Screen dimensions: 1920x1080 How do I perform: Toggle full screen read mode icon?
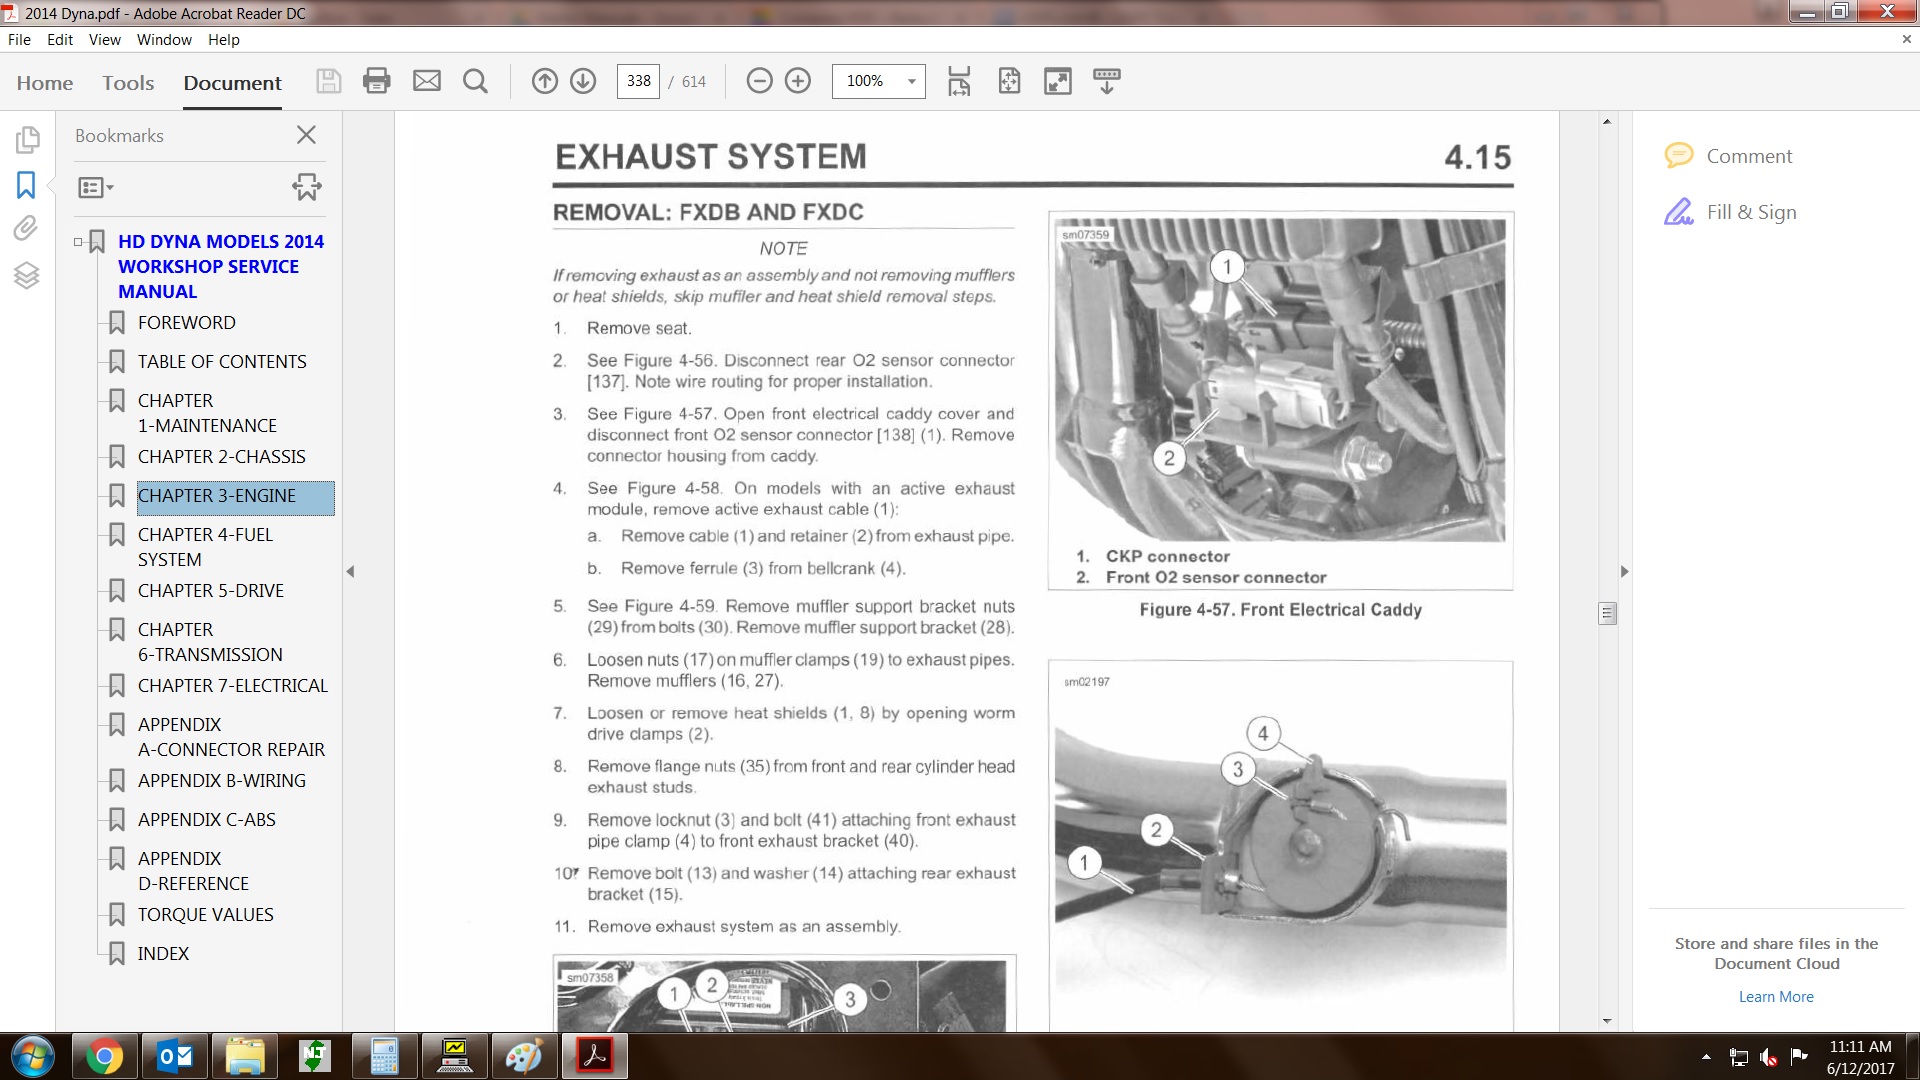(1057, 81)
